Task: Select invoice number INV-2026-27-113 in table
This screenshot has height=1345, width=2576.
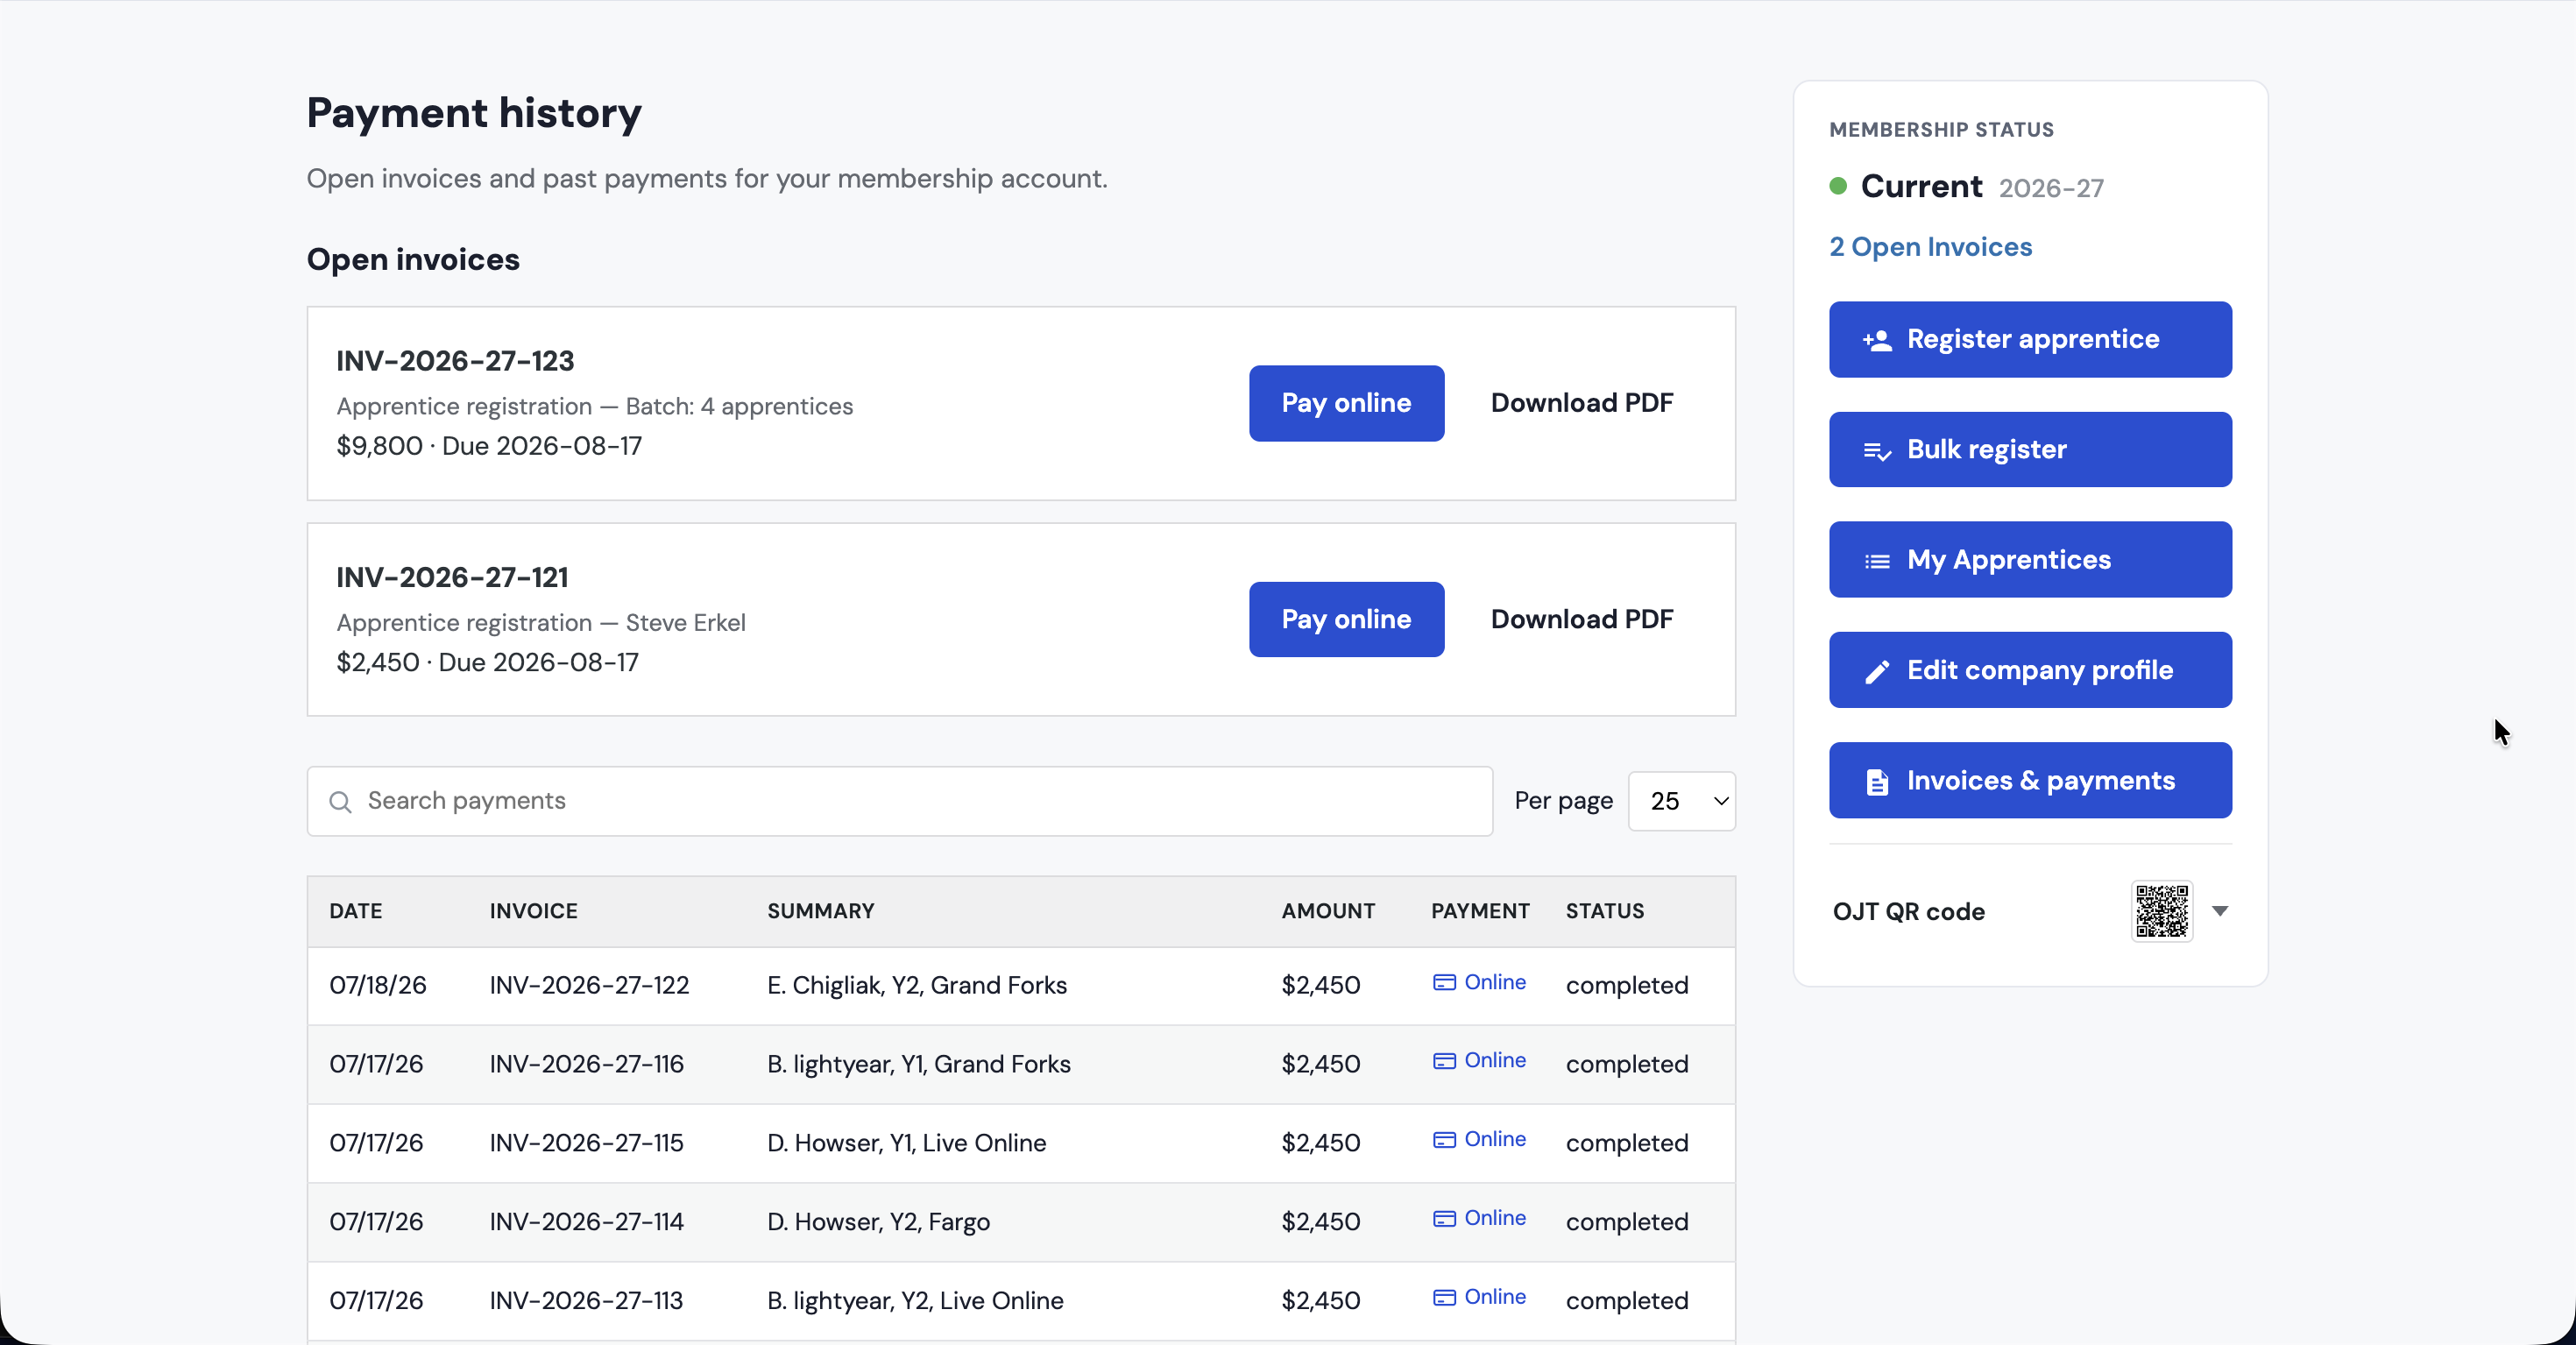Action: pyautogui.click(x=586, y=1301)
